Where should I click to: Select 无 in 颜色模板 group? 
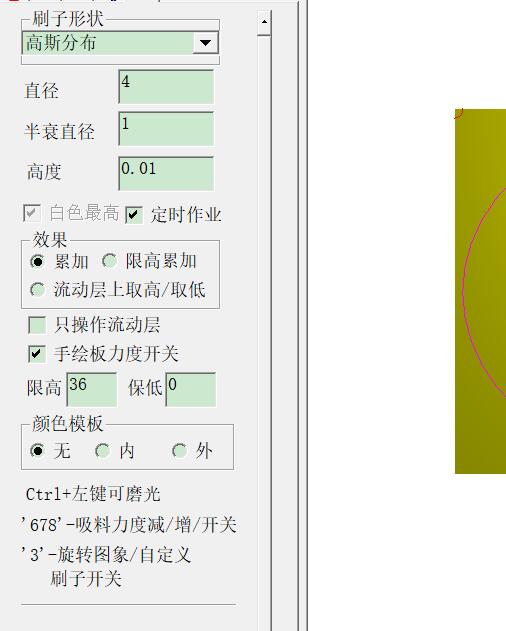coord(38,450)
